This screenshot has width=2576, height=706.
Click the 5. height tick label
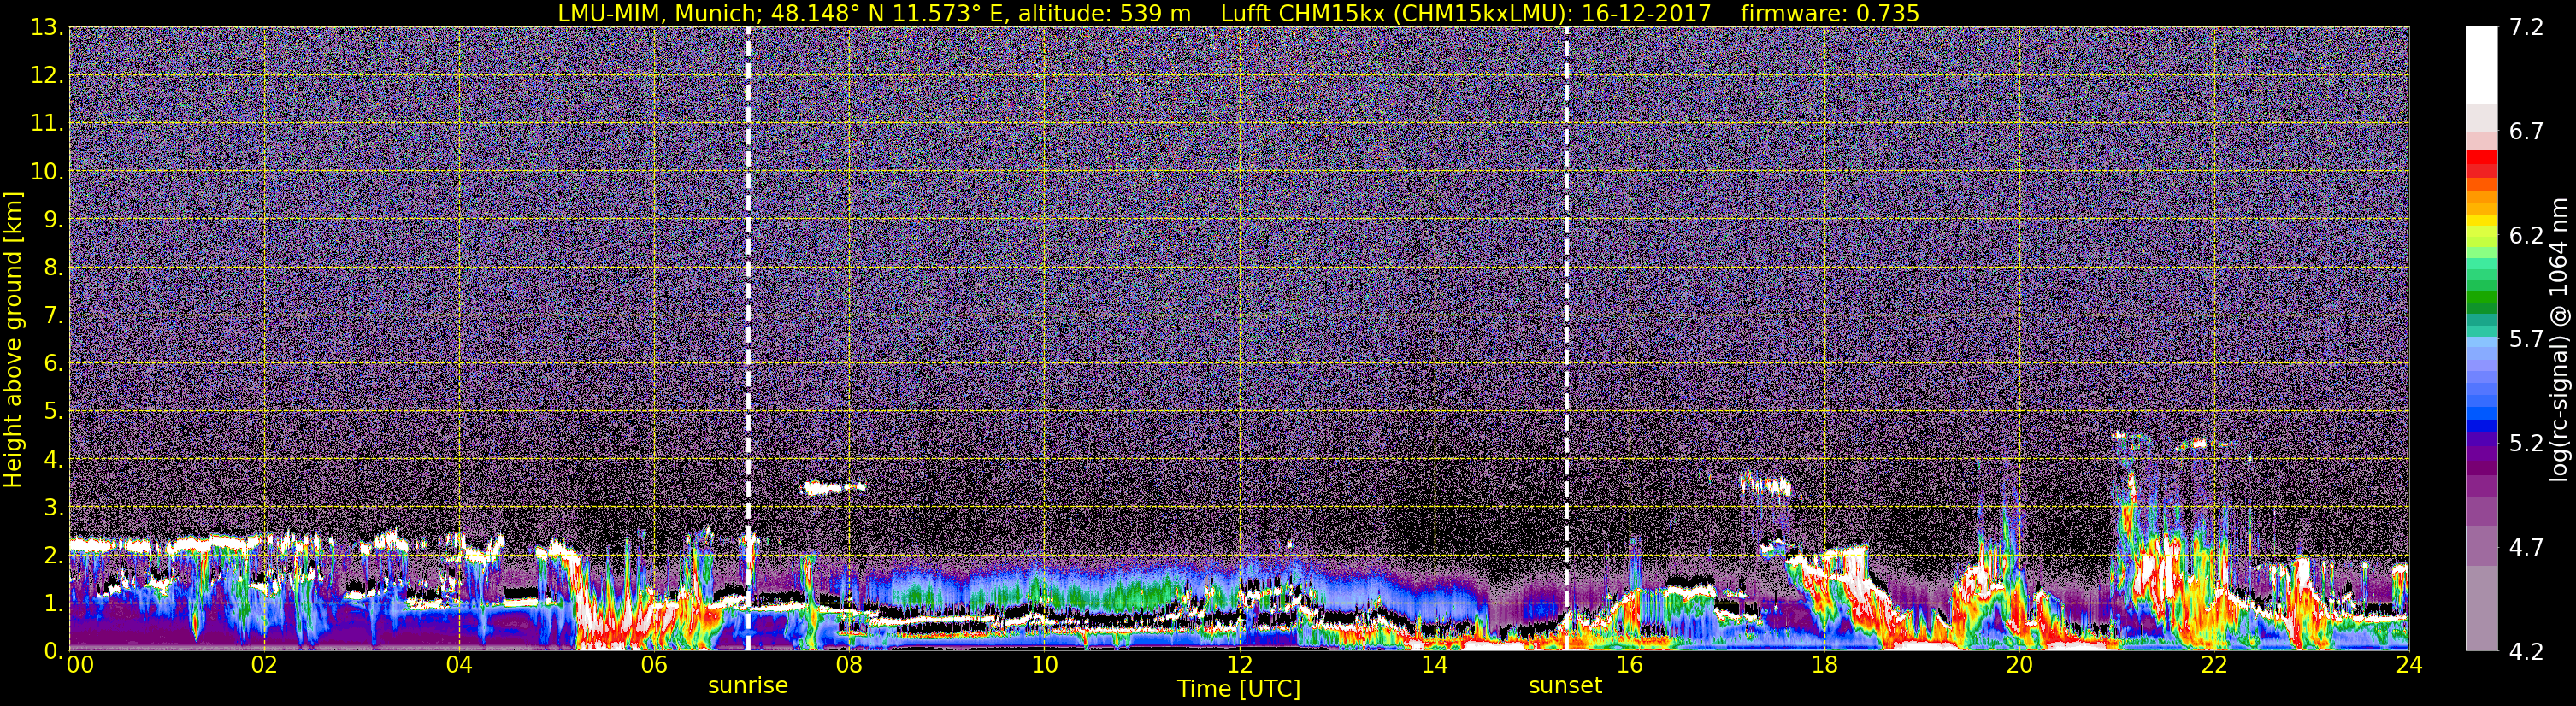pos(53,411)
